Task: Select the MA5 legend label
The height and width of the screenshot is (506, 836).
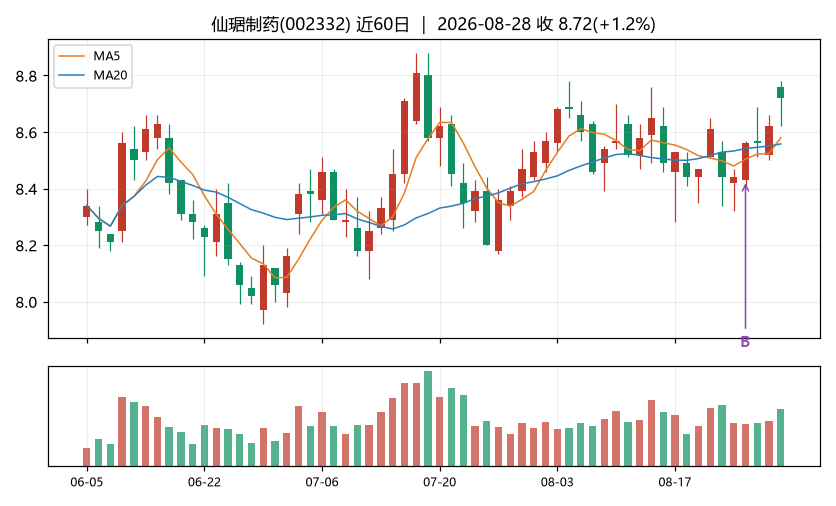Action: pyautogui.click(x=107, y=56)
